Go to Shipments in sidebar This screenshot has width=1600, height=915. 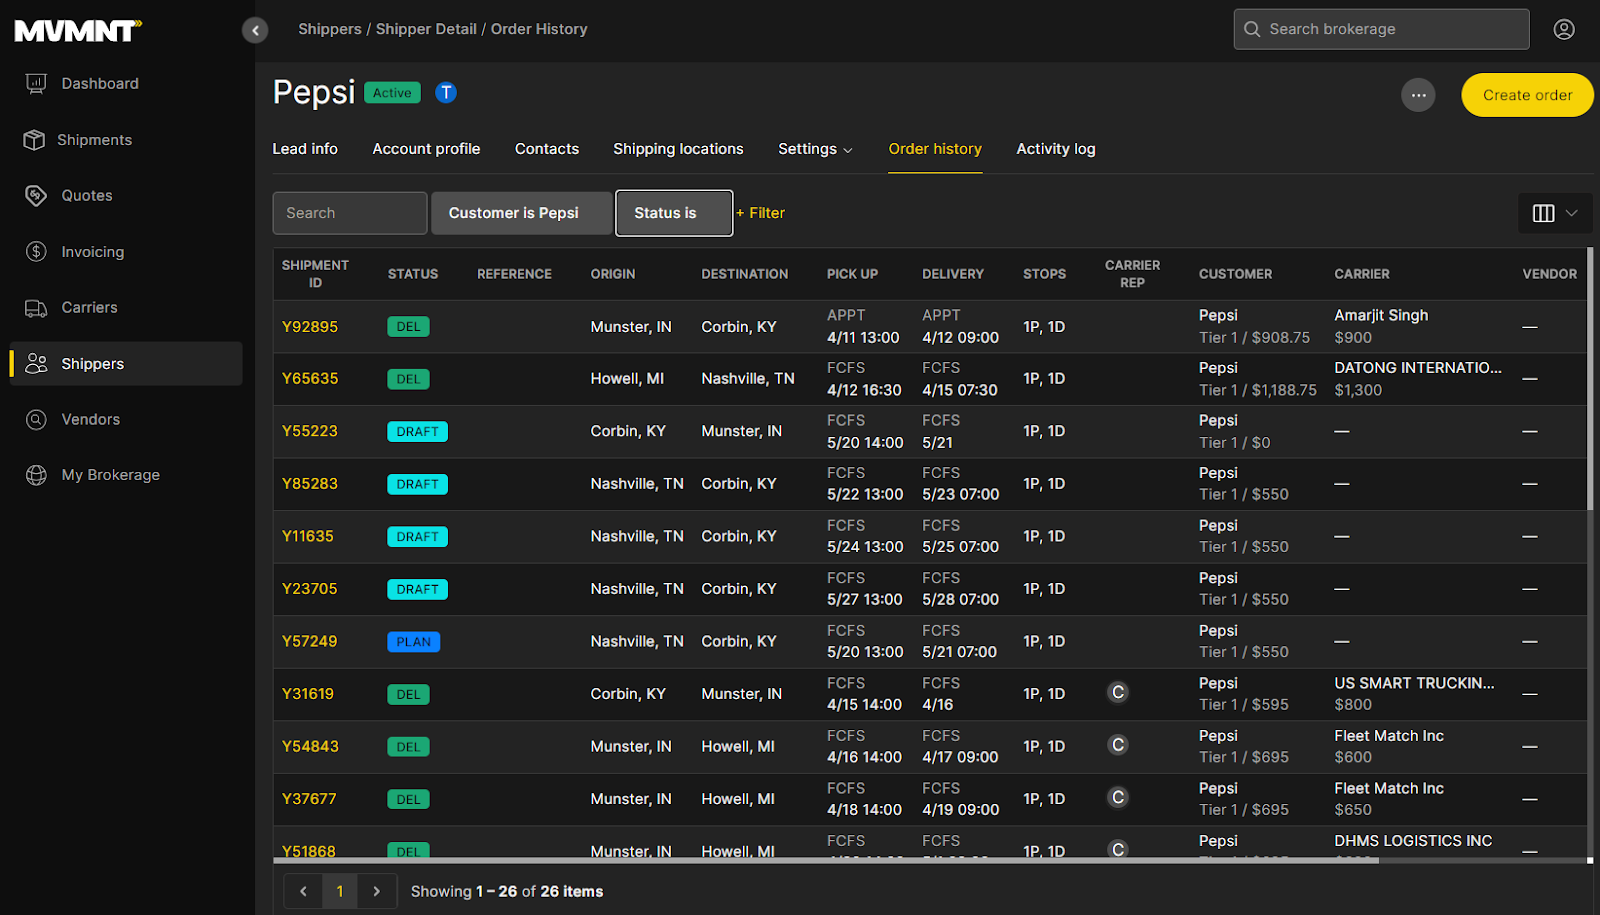click(x=94, y=140)
